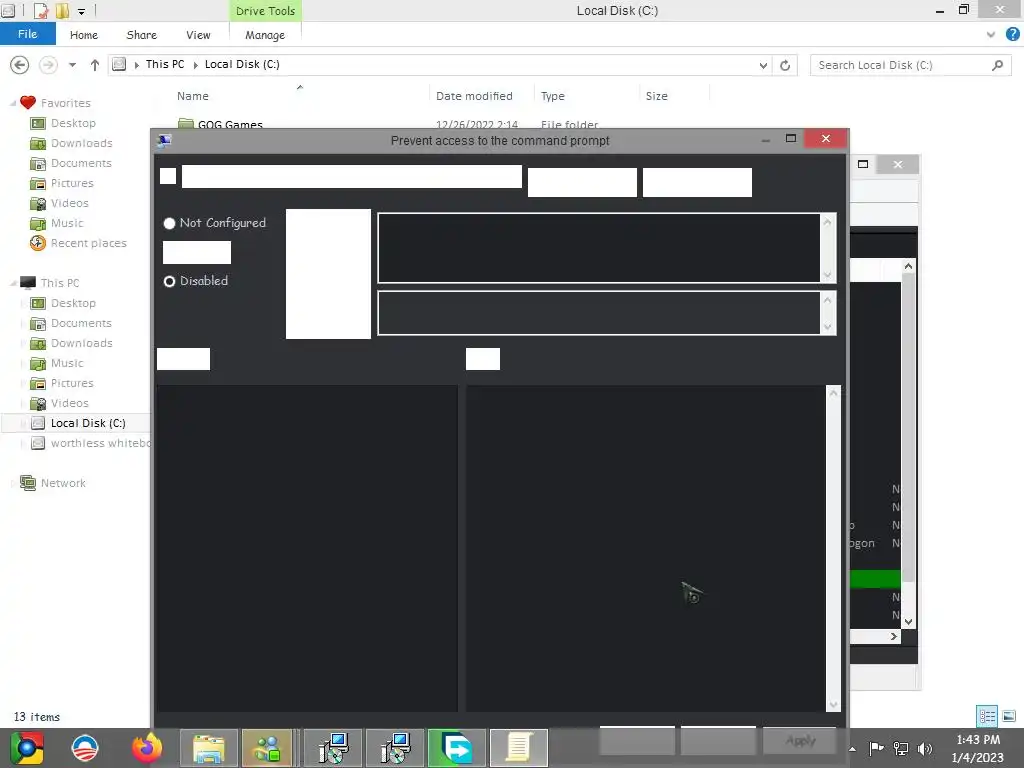Click This PC in the address bar

coord(165,64)
